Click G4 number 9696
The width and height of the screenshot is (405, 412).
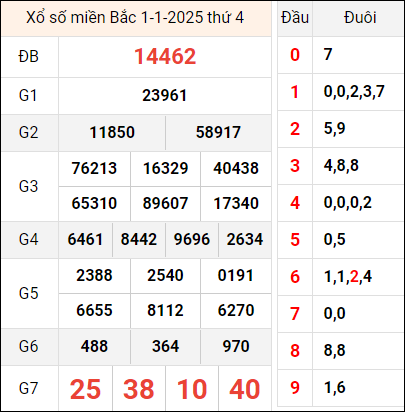click(192, 240)
